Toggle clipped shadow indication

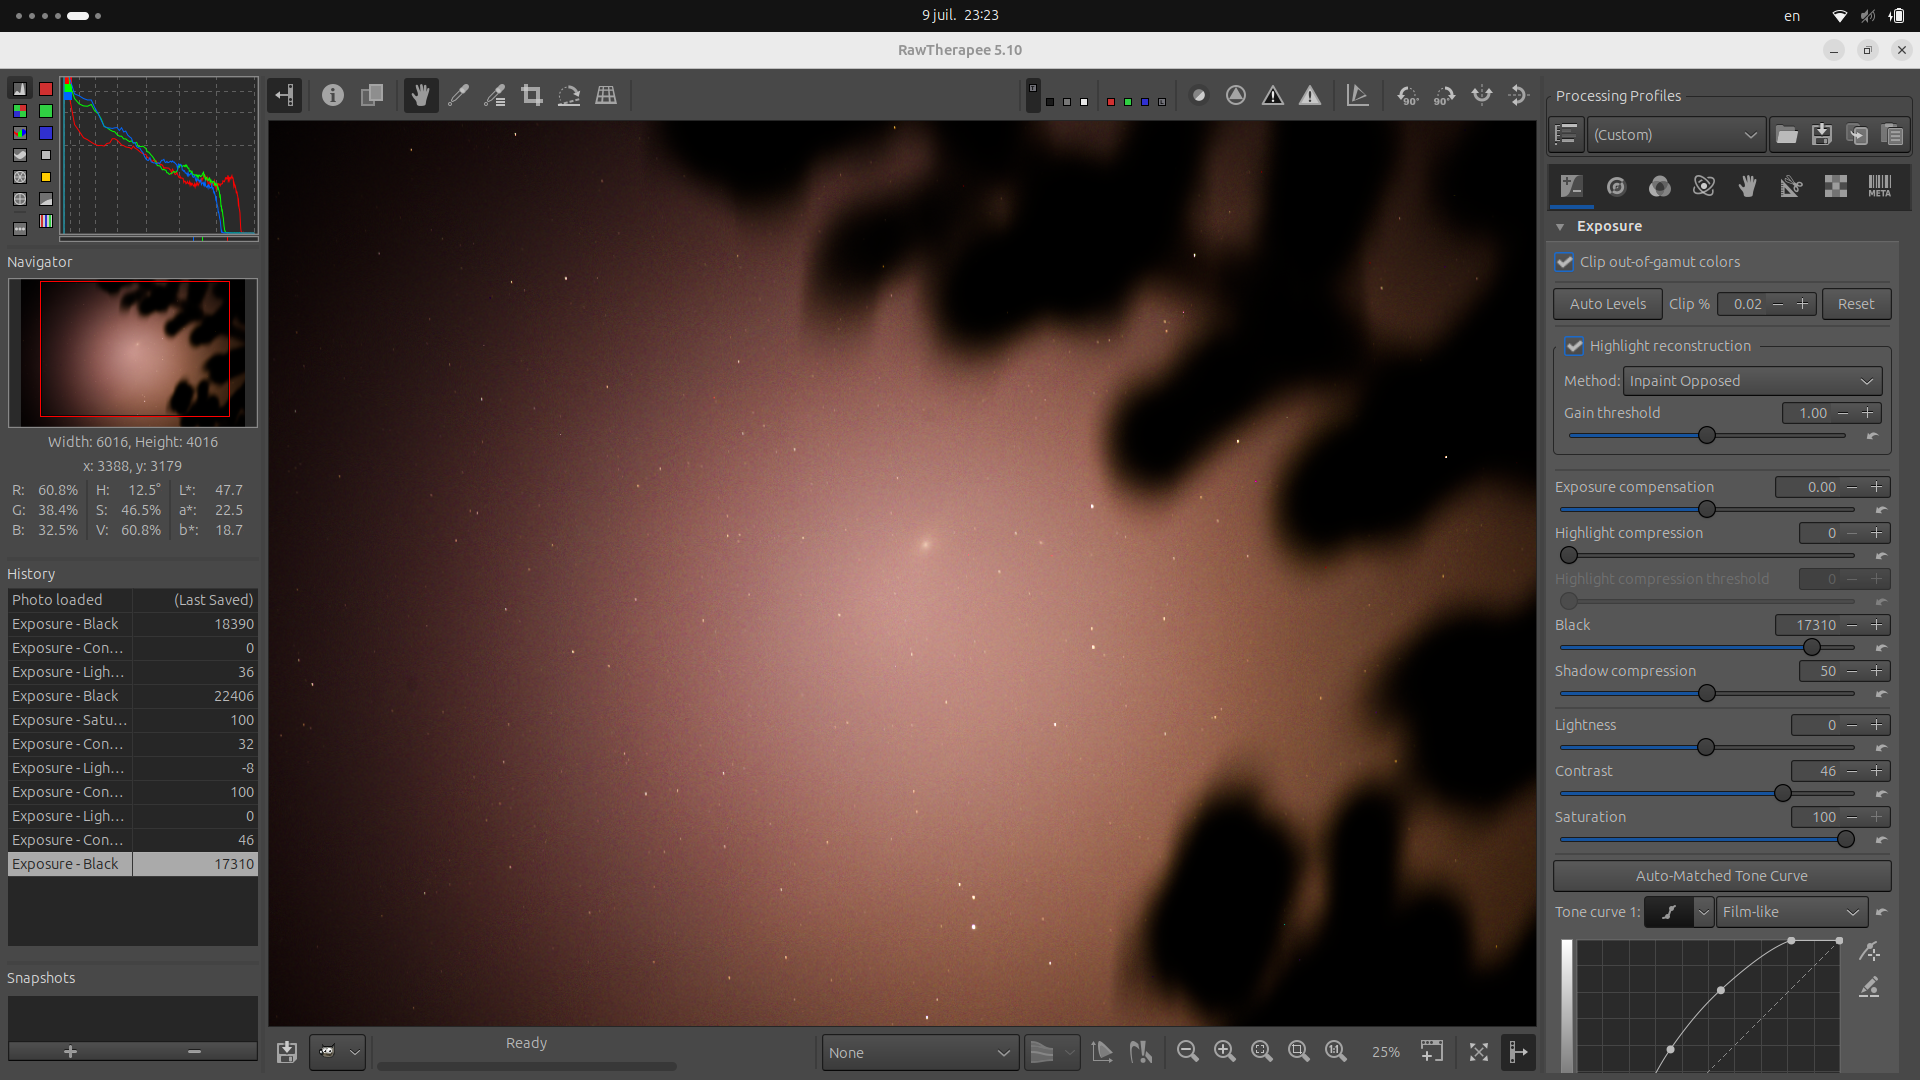1273,96
